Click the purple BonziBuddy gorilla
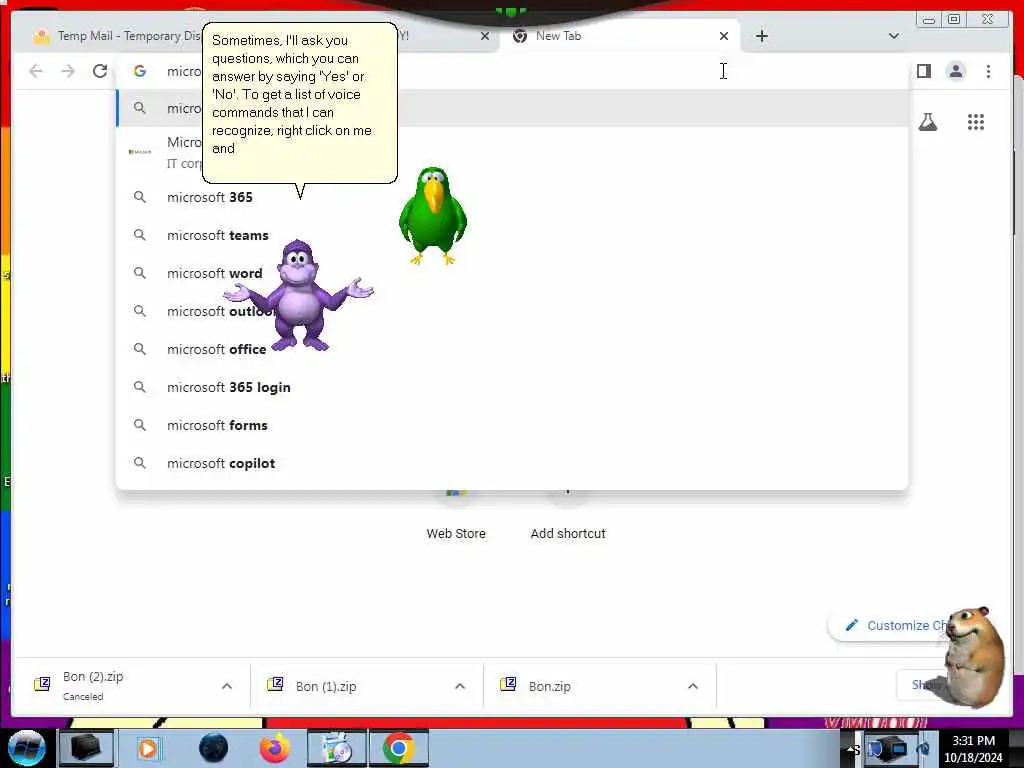 (298, 296)
